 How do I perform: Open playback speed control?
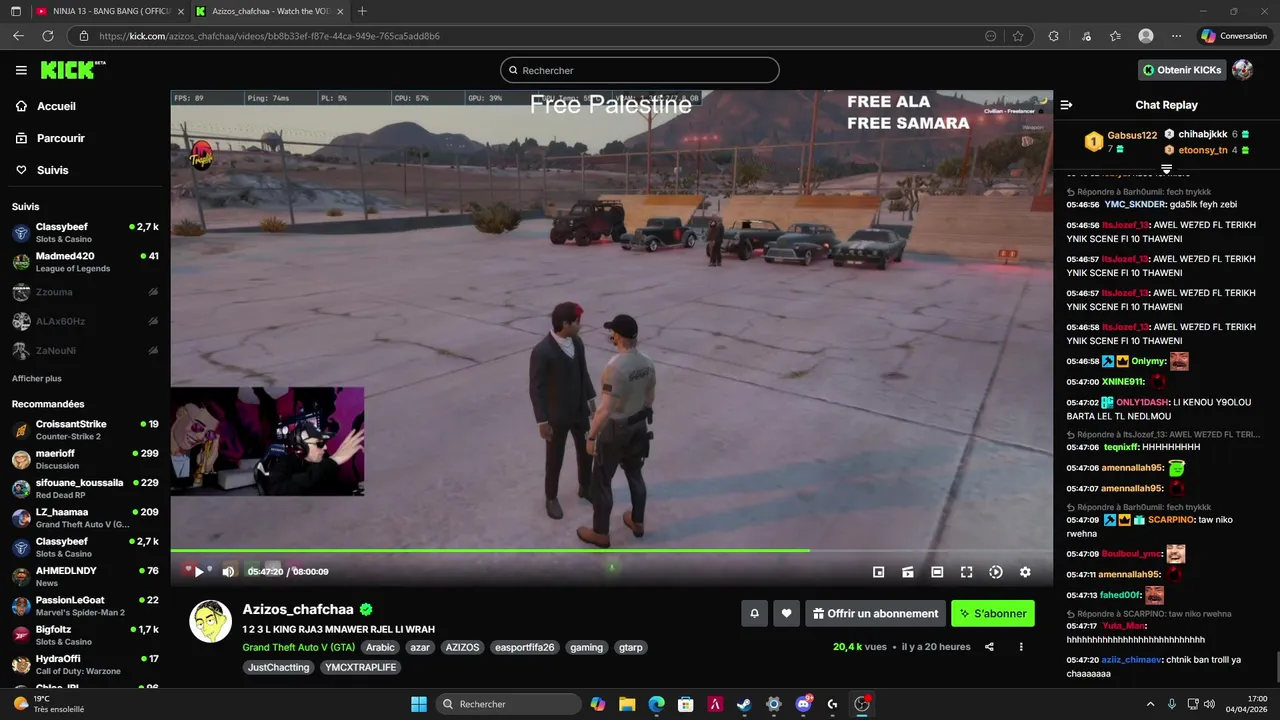(996, 572)
